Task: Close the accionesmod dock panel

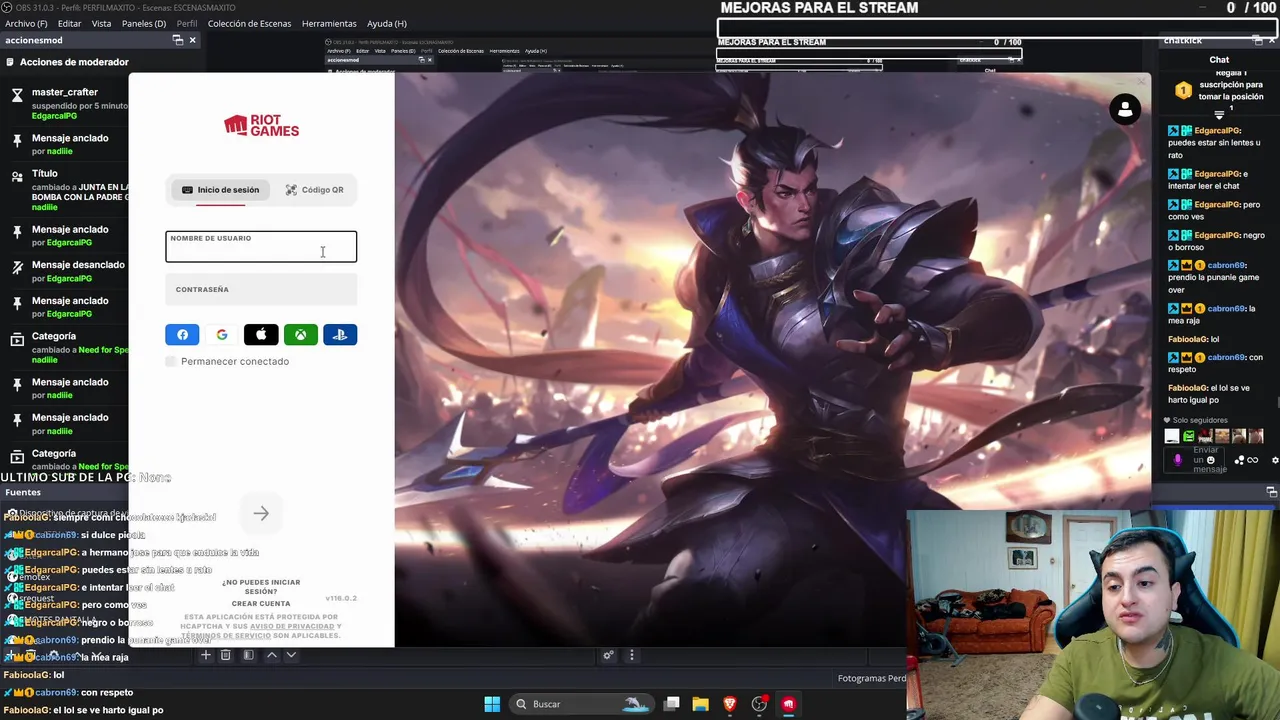Action: coord(192,40)
